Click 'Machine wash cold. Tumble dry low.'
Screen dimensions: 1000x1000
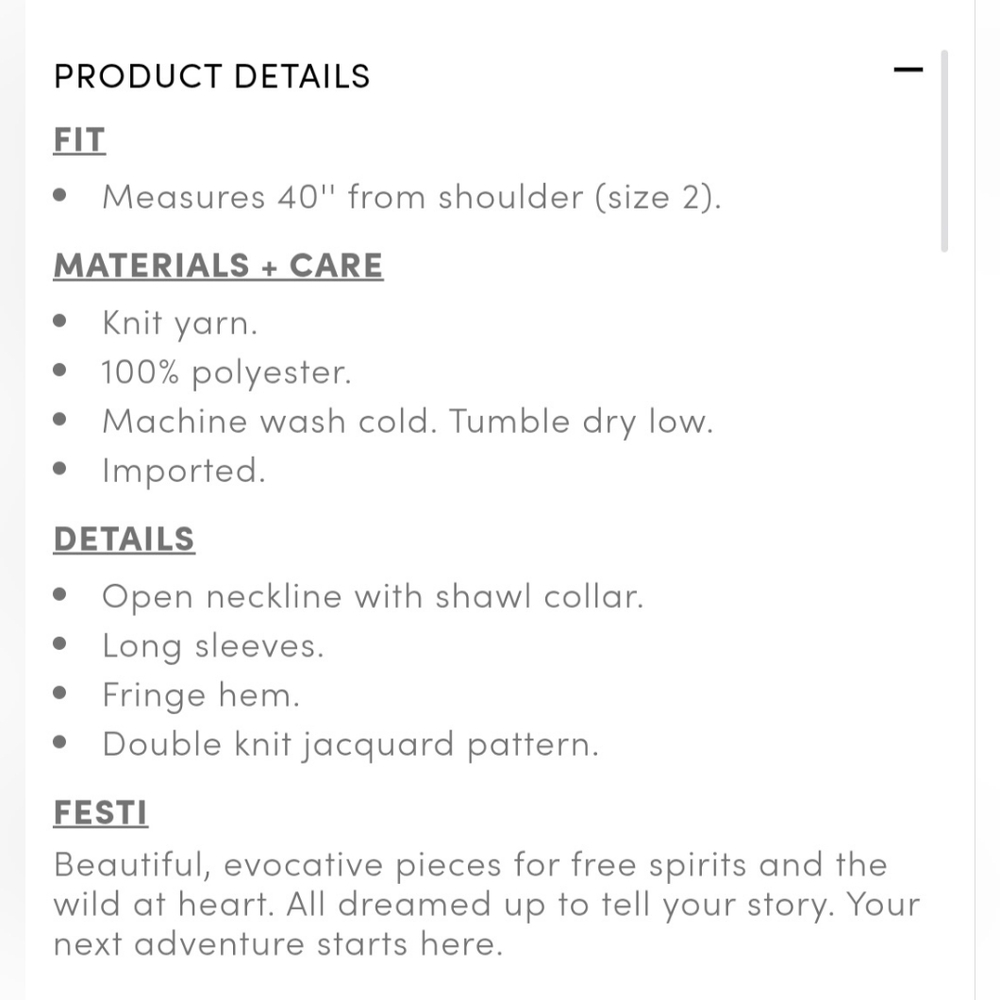click(408, 421)
